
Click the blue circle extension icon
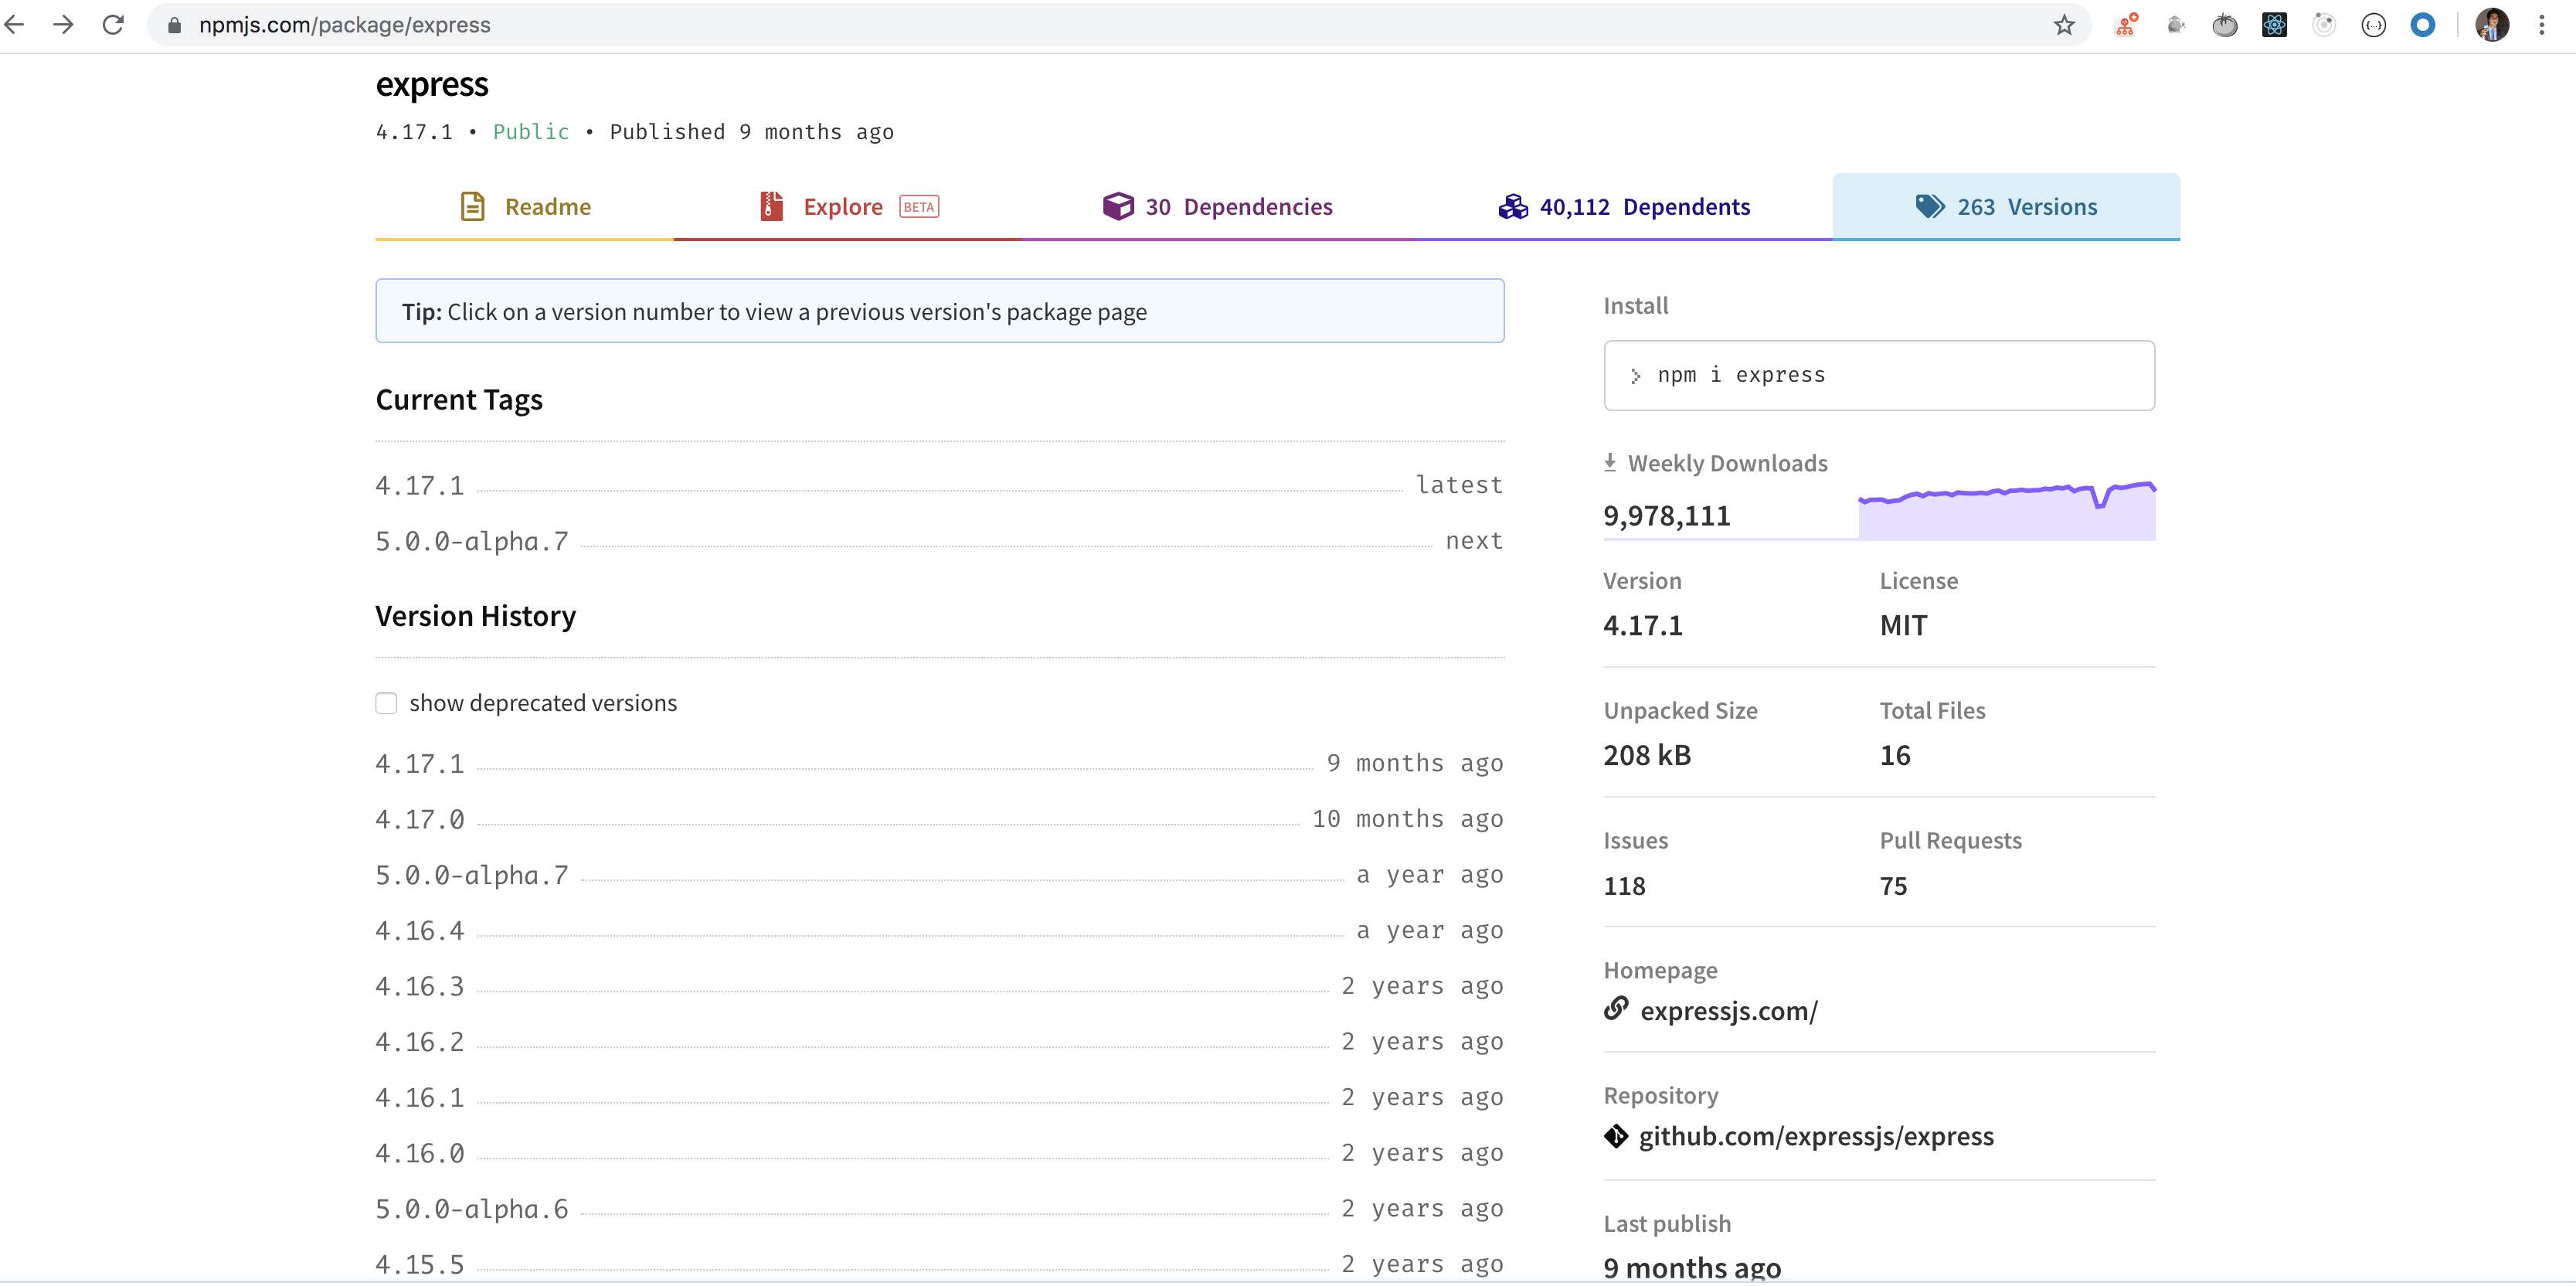pyautogui.click(x=2422, y=25)
